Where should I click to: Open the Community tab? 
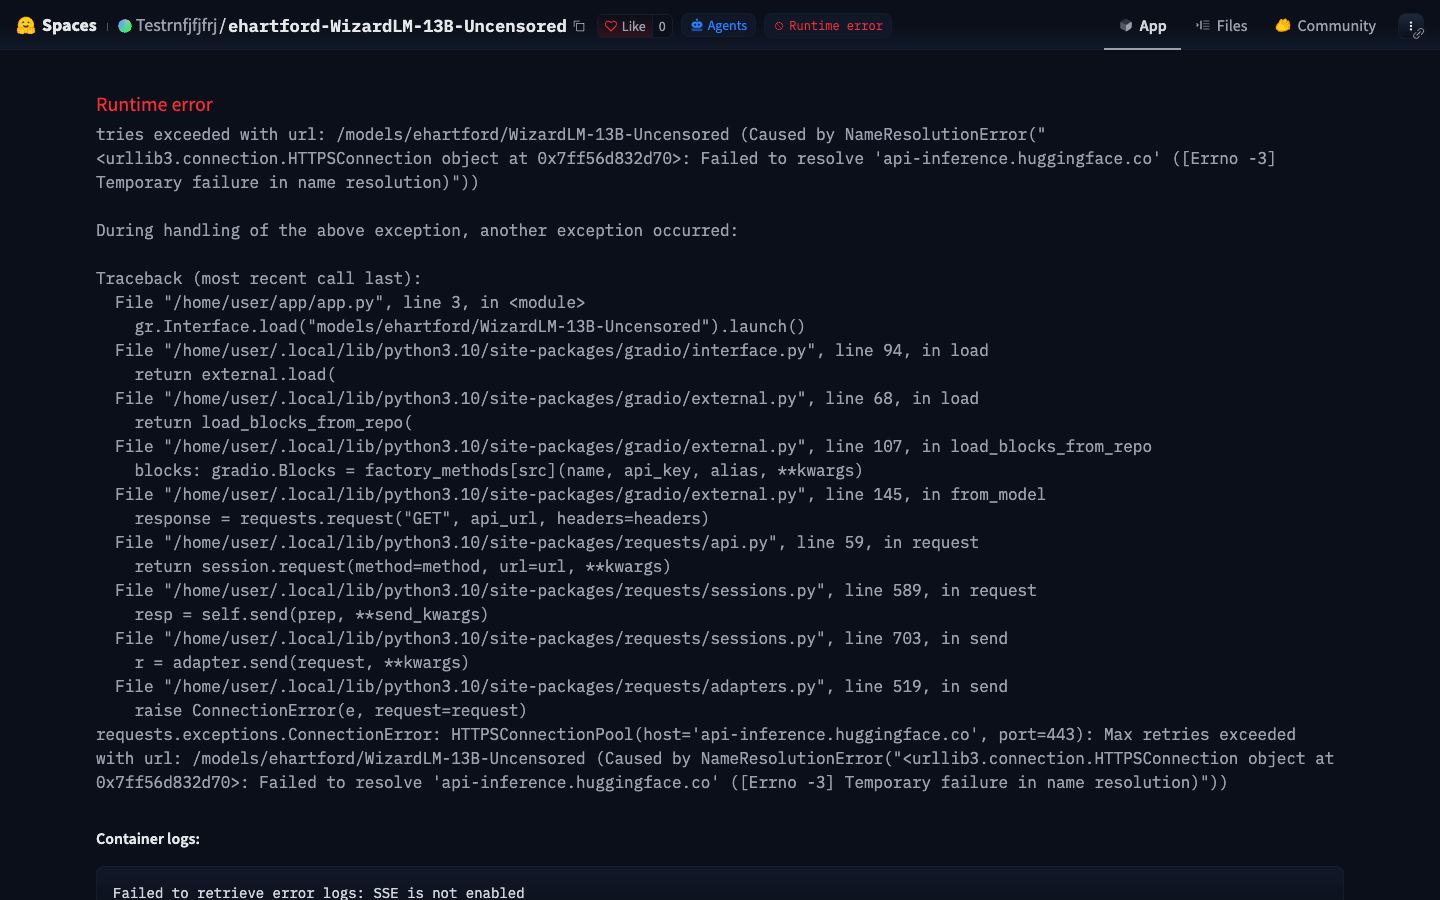coord(1325,26)
